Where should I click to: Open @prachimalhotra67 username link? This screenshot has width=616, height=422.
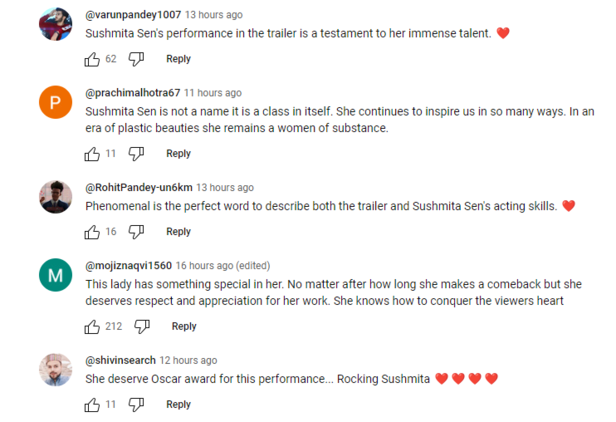pos(130,93)
